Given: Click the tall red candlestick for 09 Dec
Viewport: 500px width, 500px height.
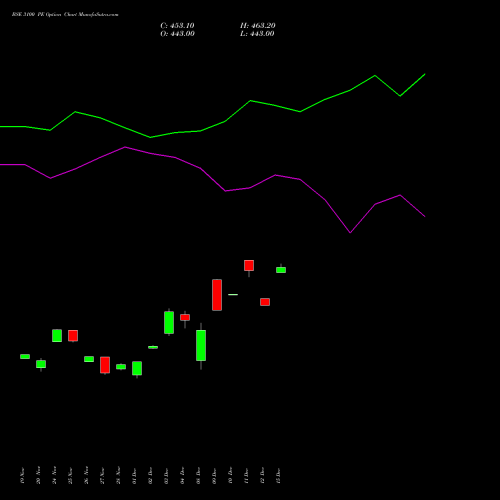Looking at the screenshot, I should [217, 295].
